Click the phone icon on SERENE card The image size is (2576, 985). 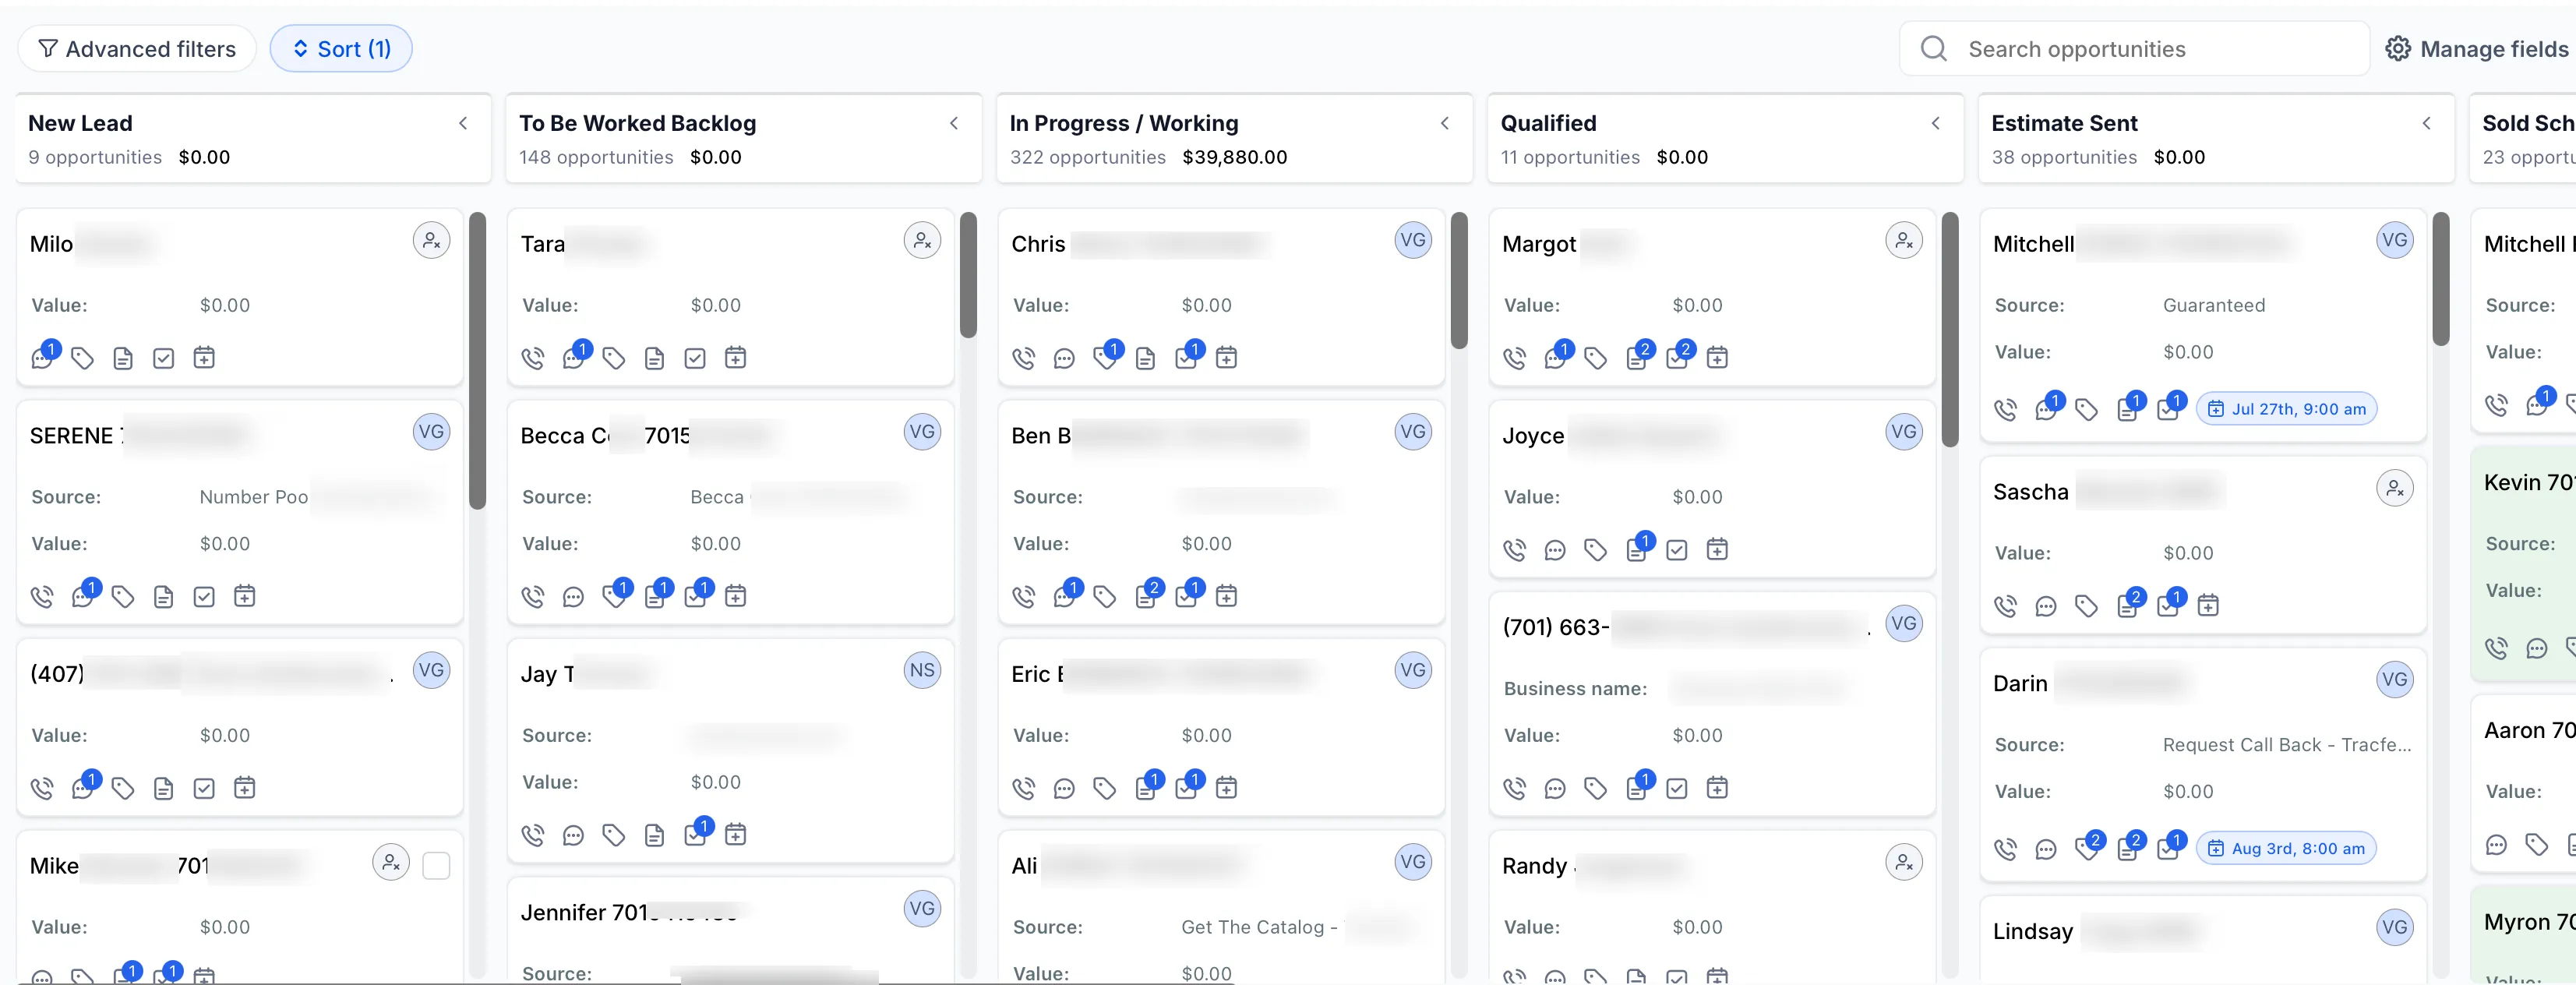click(x=42, y=597)
